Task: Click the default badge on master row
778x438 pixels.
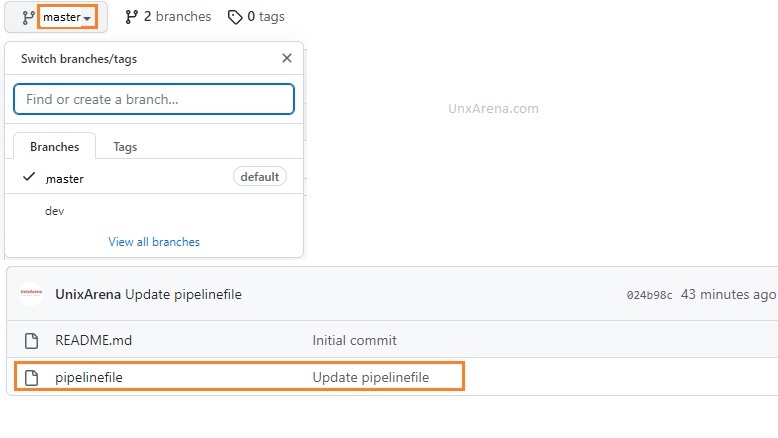Action: 259,177
